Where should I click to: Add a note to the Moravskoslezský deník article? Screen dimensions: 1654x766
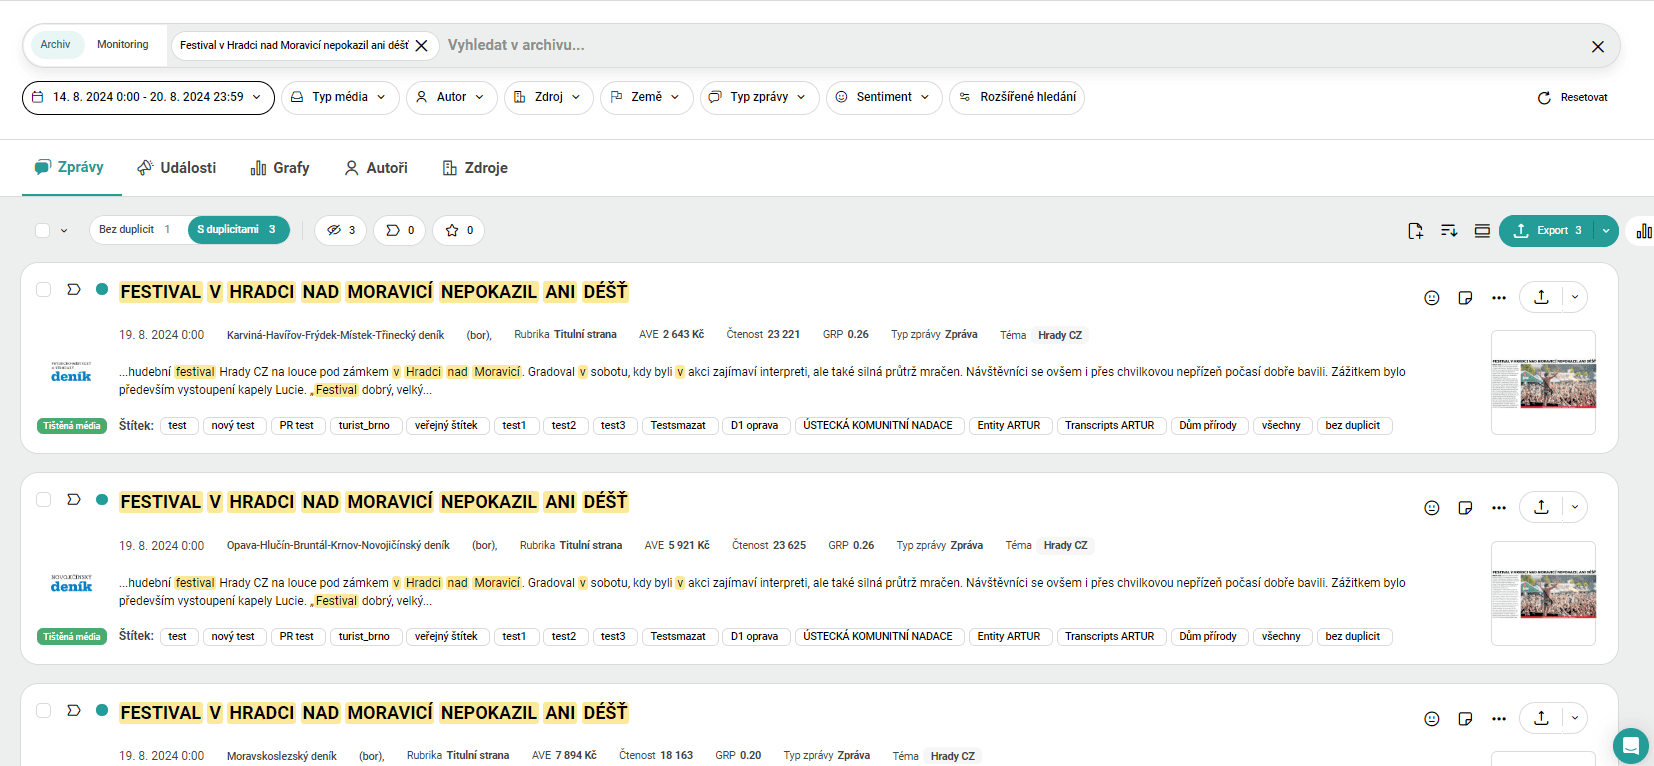(x=1465, y=719)
